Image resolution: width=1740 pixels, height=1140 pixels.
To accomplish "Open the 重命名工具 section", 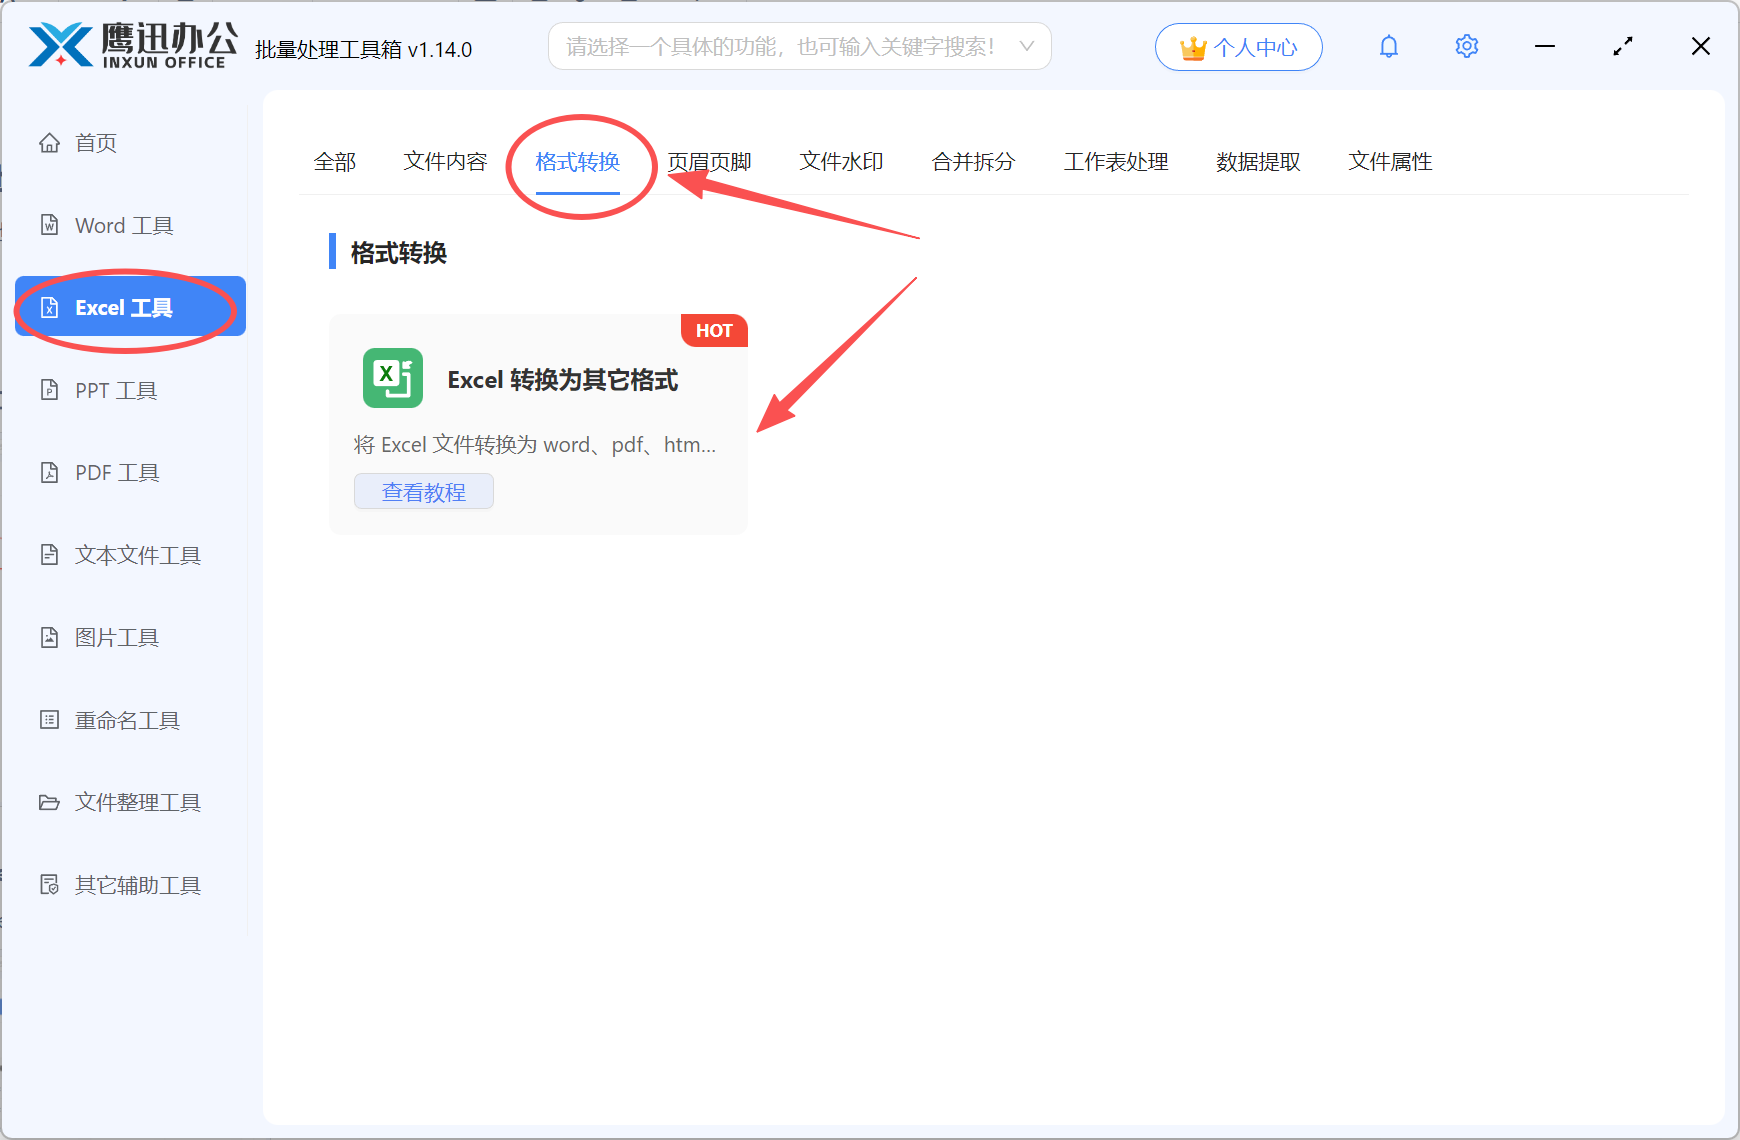I will point(127,719).
